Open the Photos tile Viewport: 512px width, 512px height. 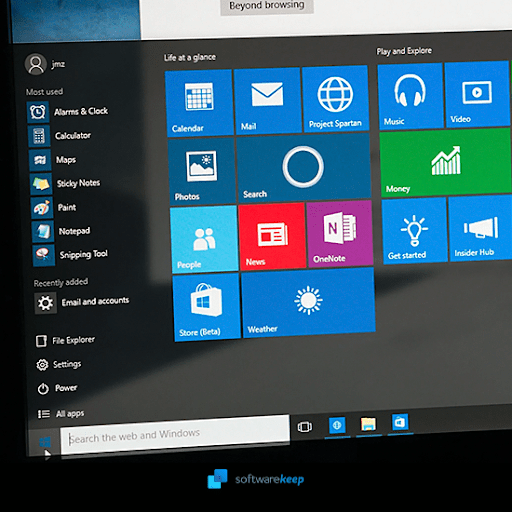click(202, 171)
